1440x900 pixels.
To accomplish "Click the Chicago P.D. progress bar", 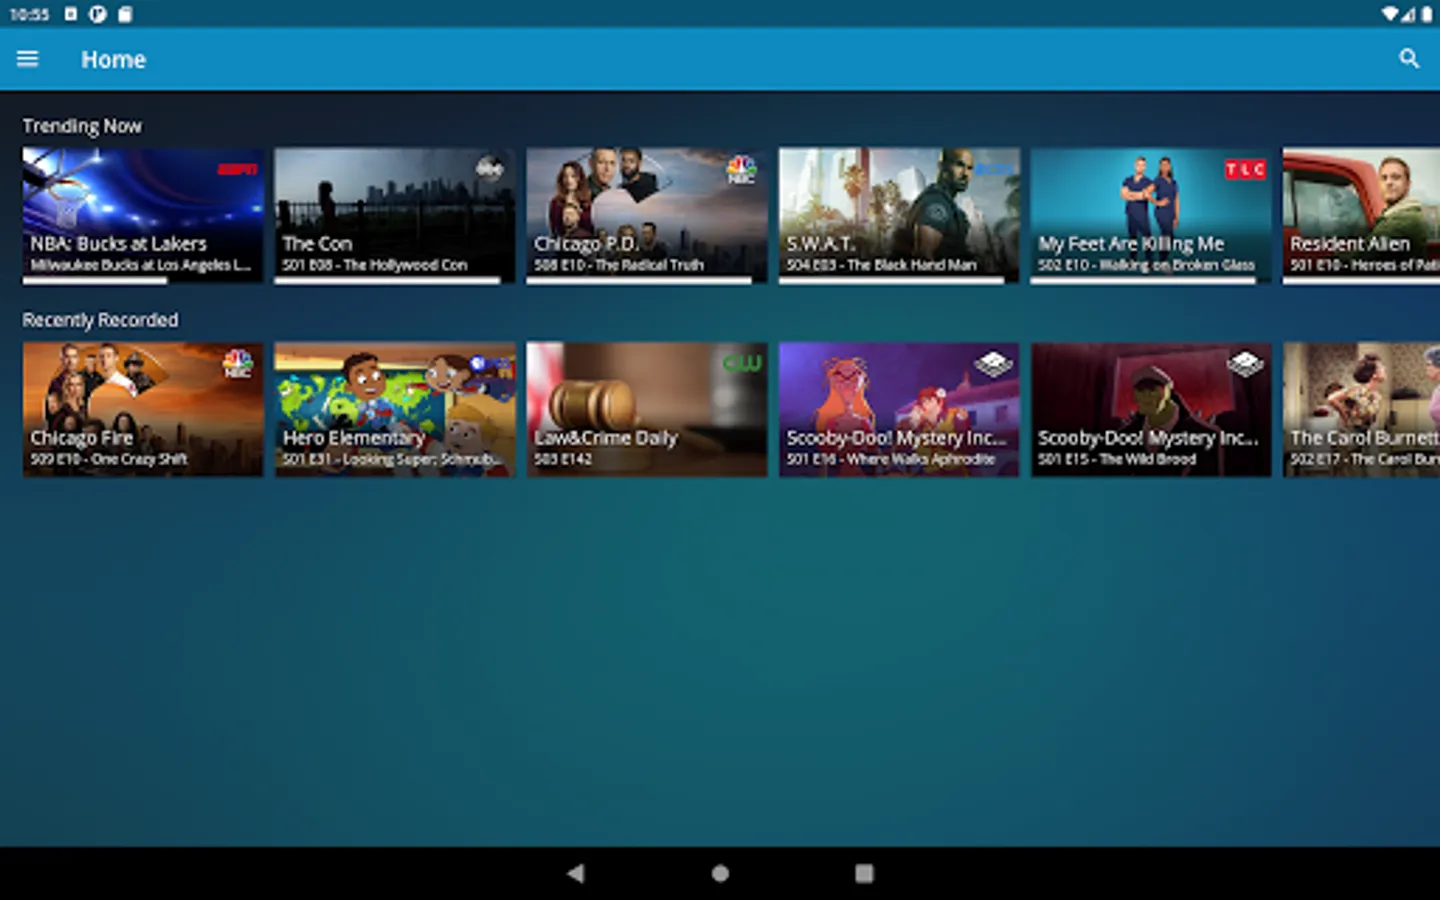I will (647, 280).
